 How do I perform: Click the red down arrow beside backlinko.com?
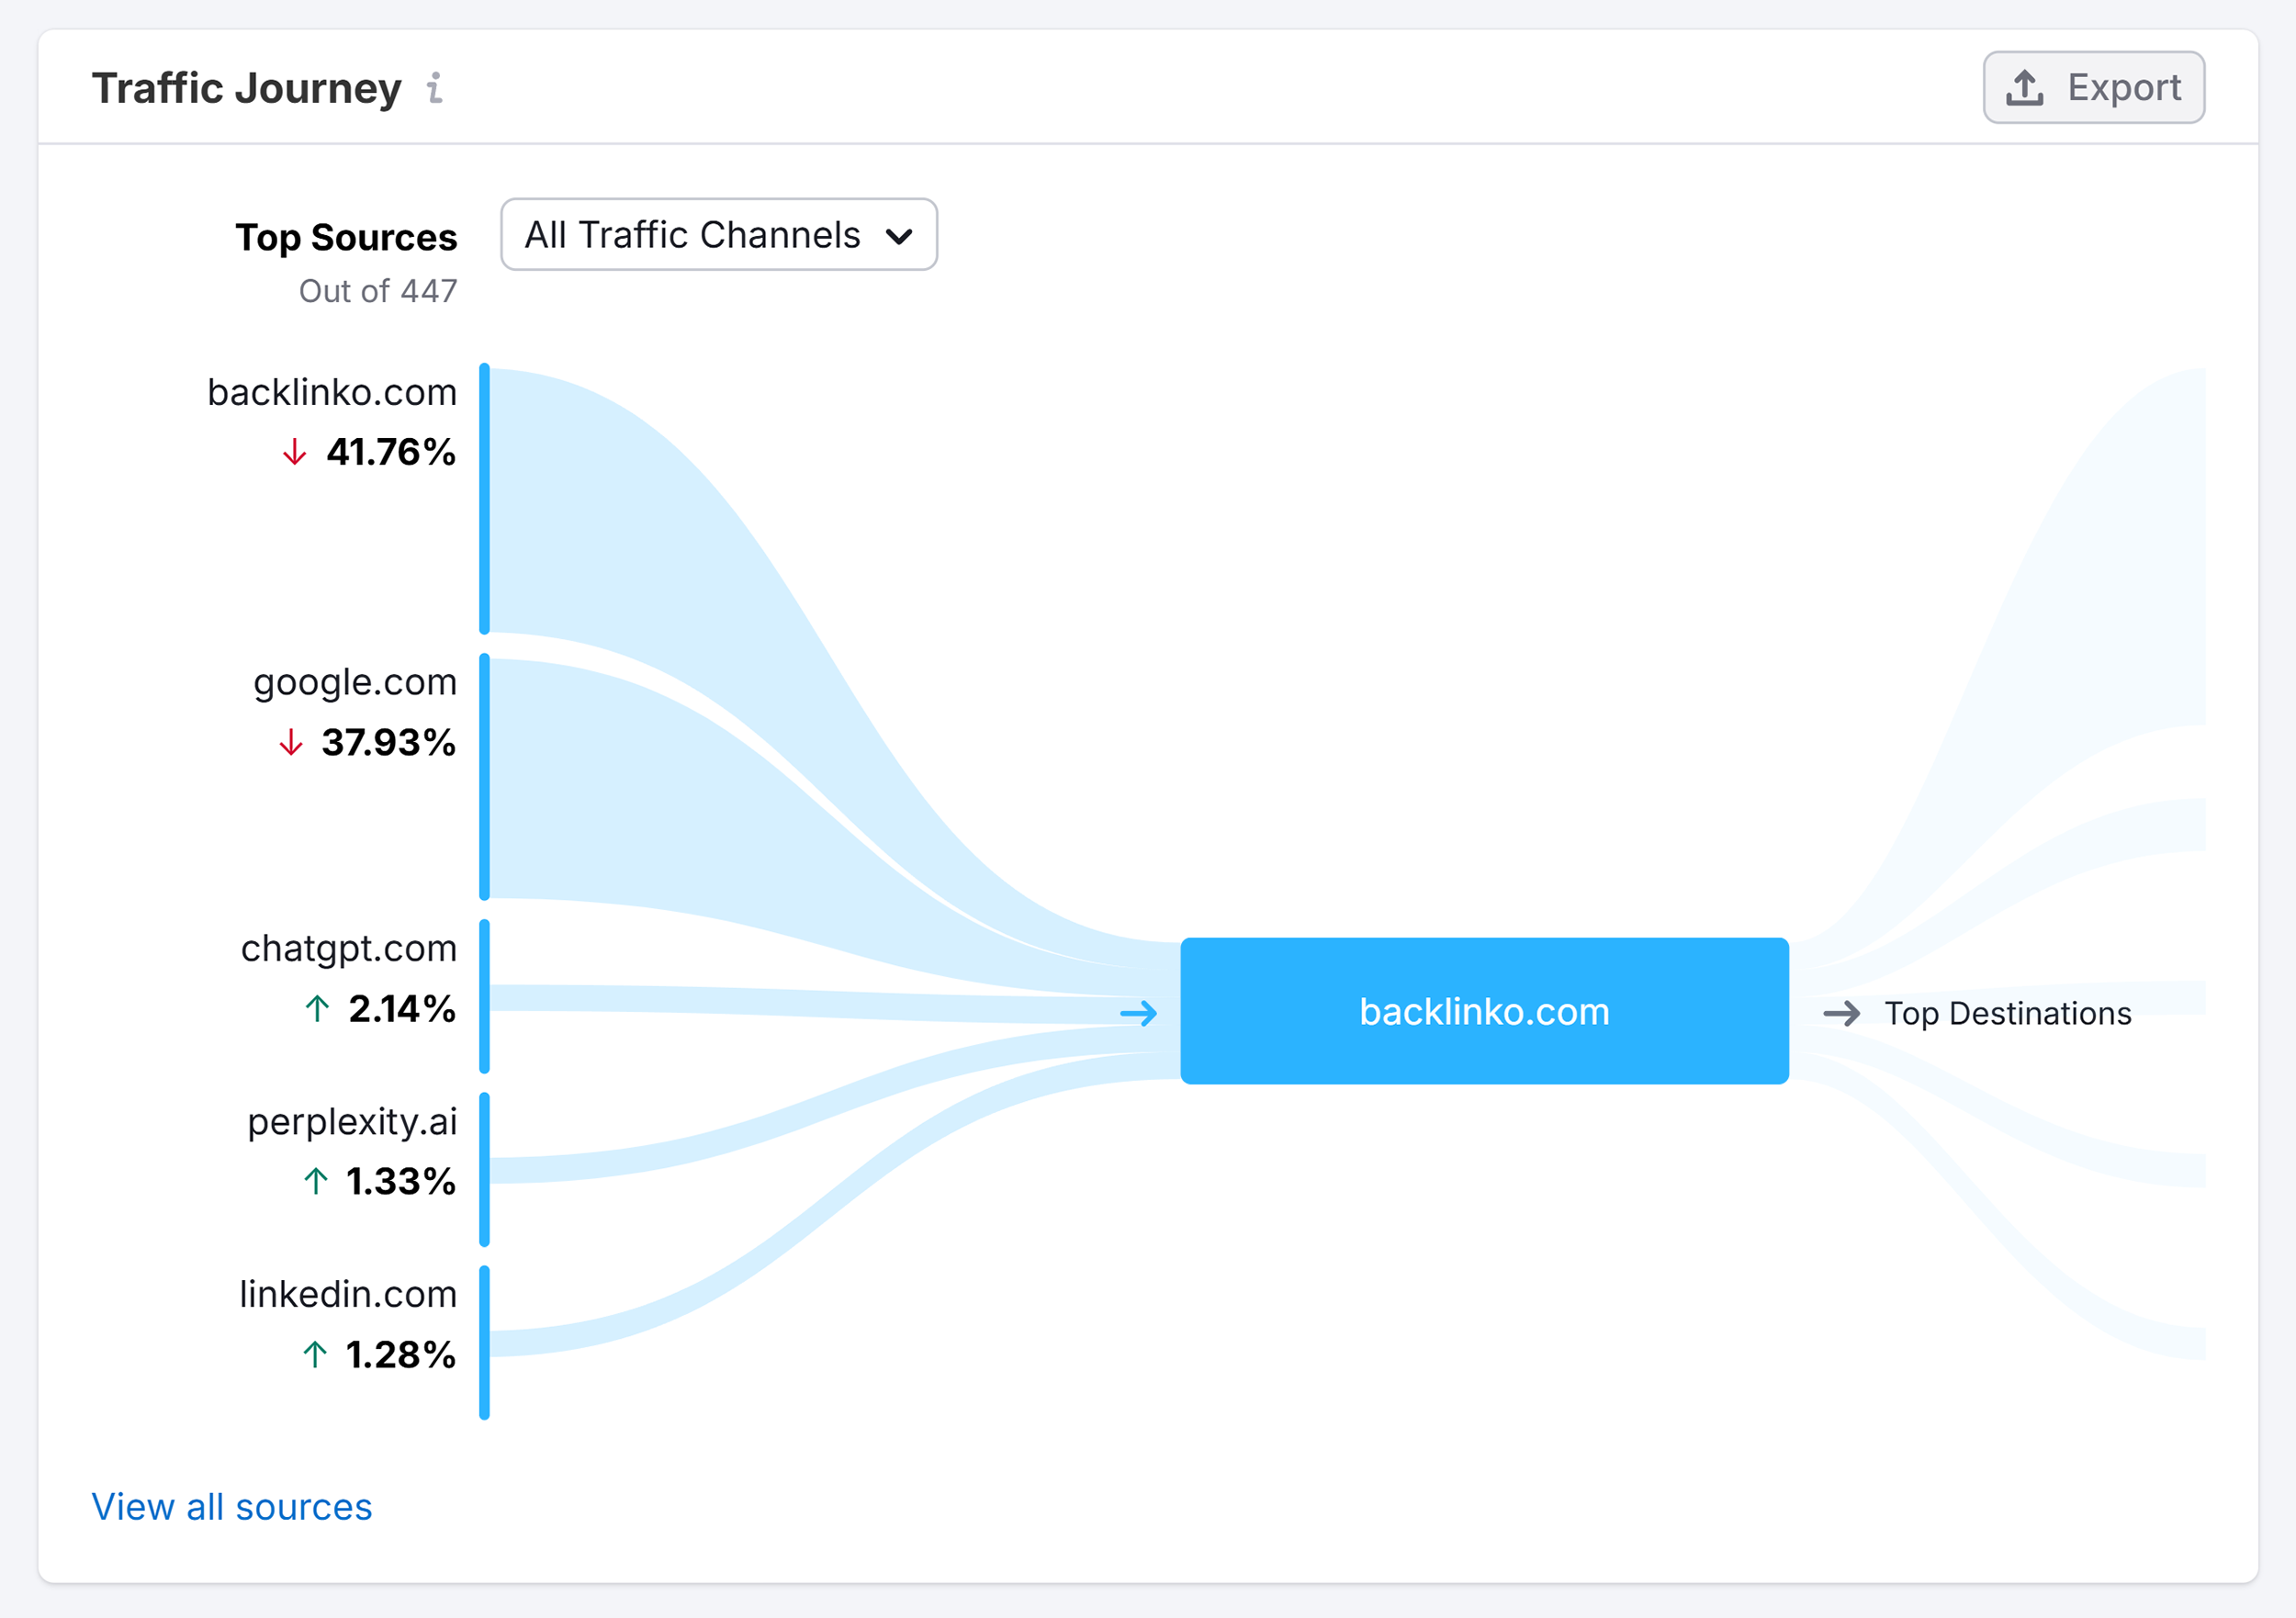pyautogui.click(x=294, y=452)
